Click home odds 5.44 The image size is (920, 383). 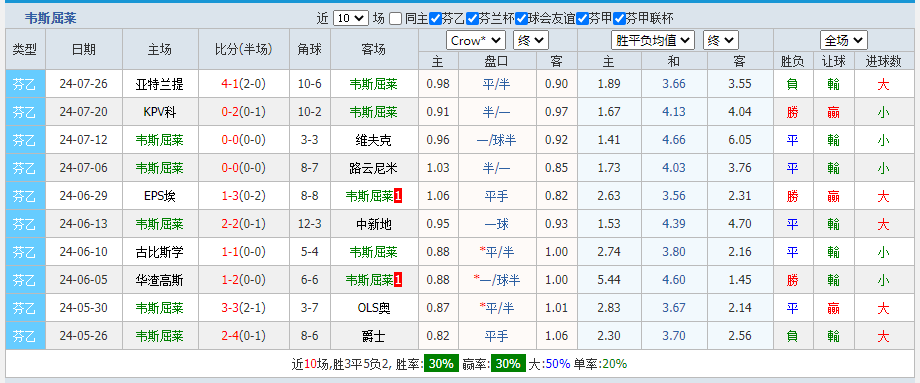click(x=609, y=280)
